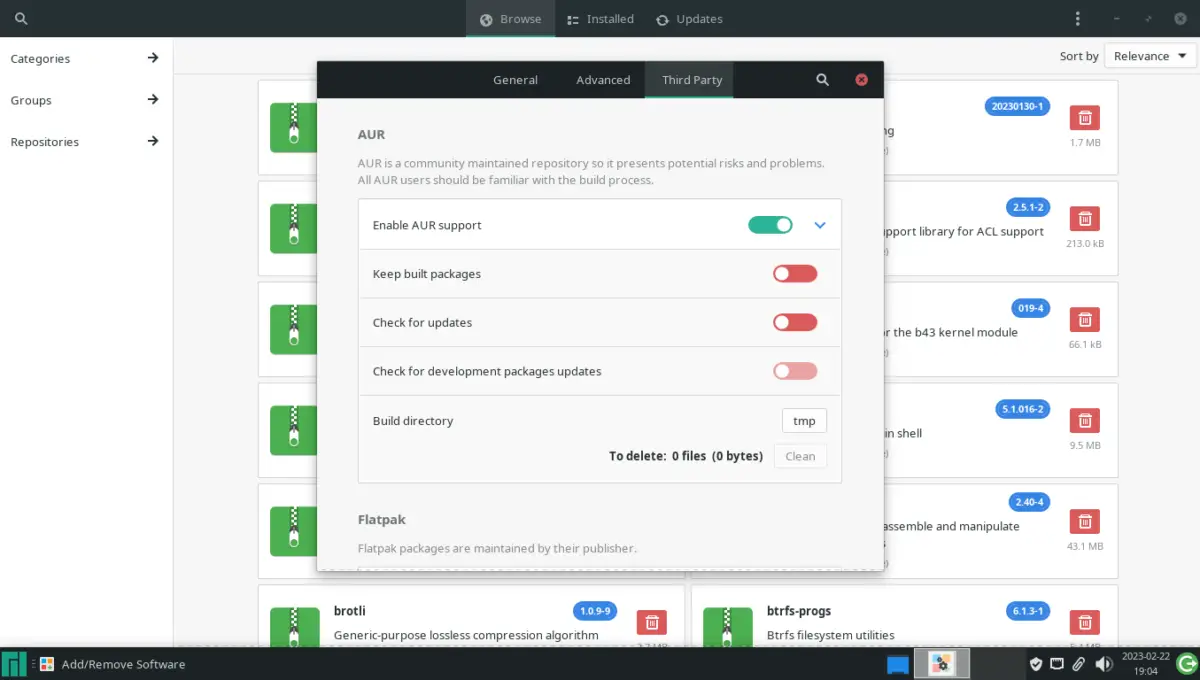Expand the chevron beside Enable AUR support

point(820,225)
